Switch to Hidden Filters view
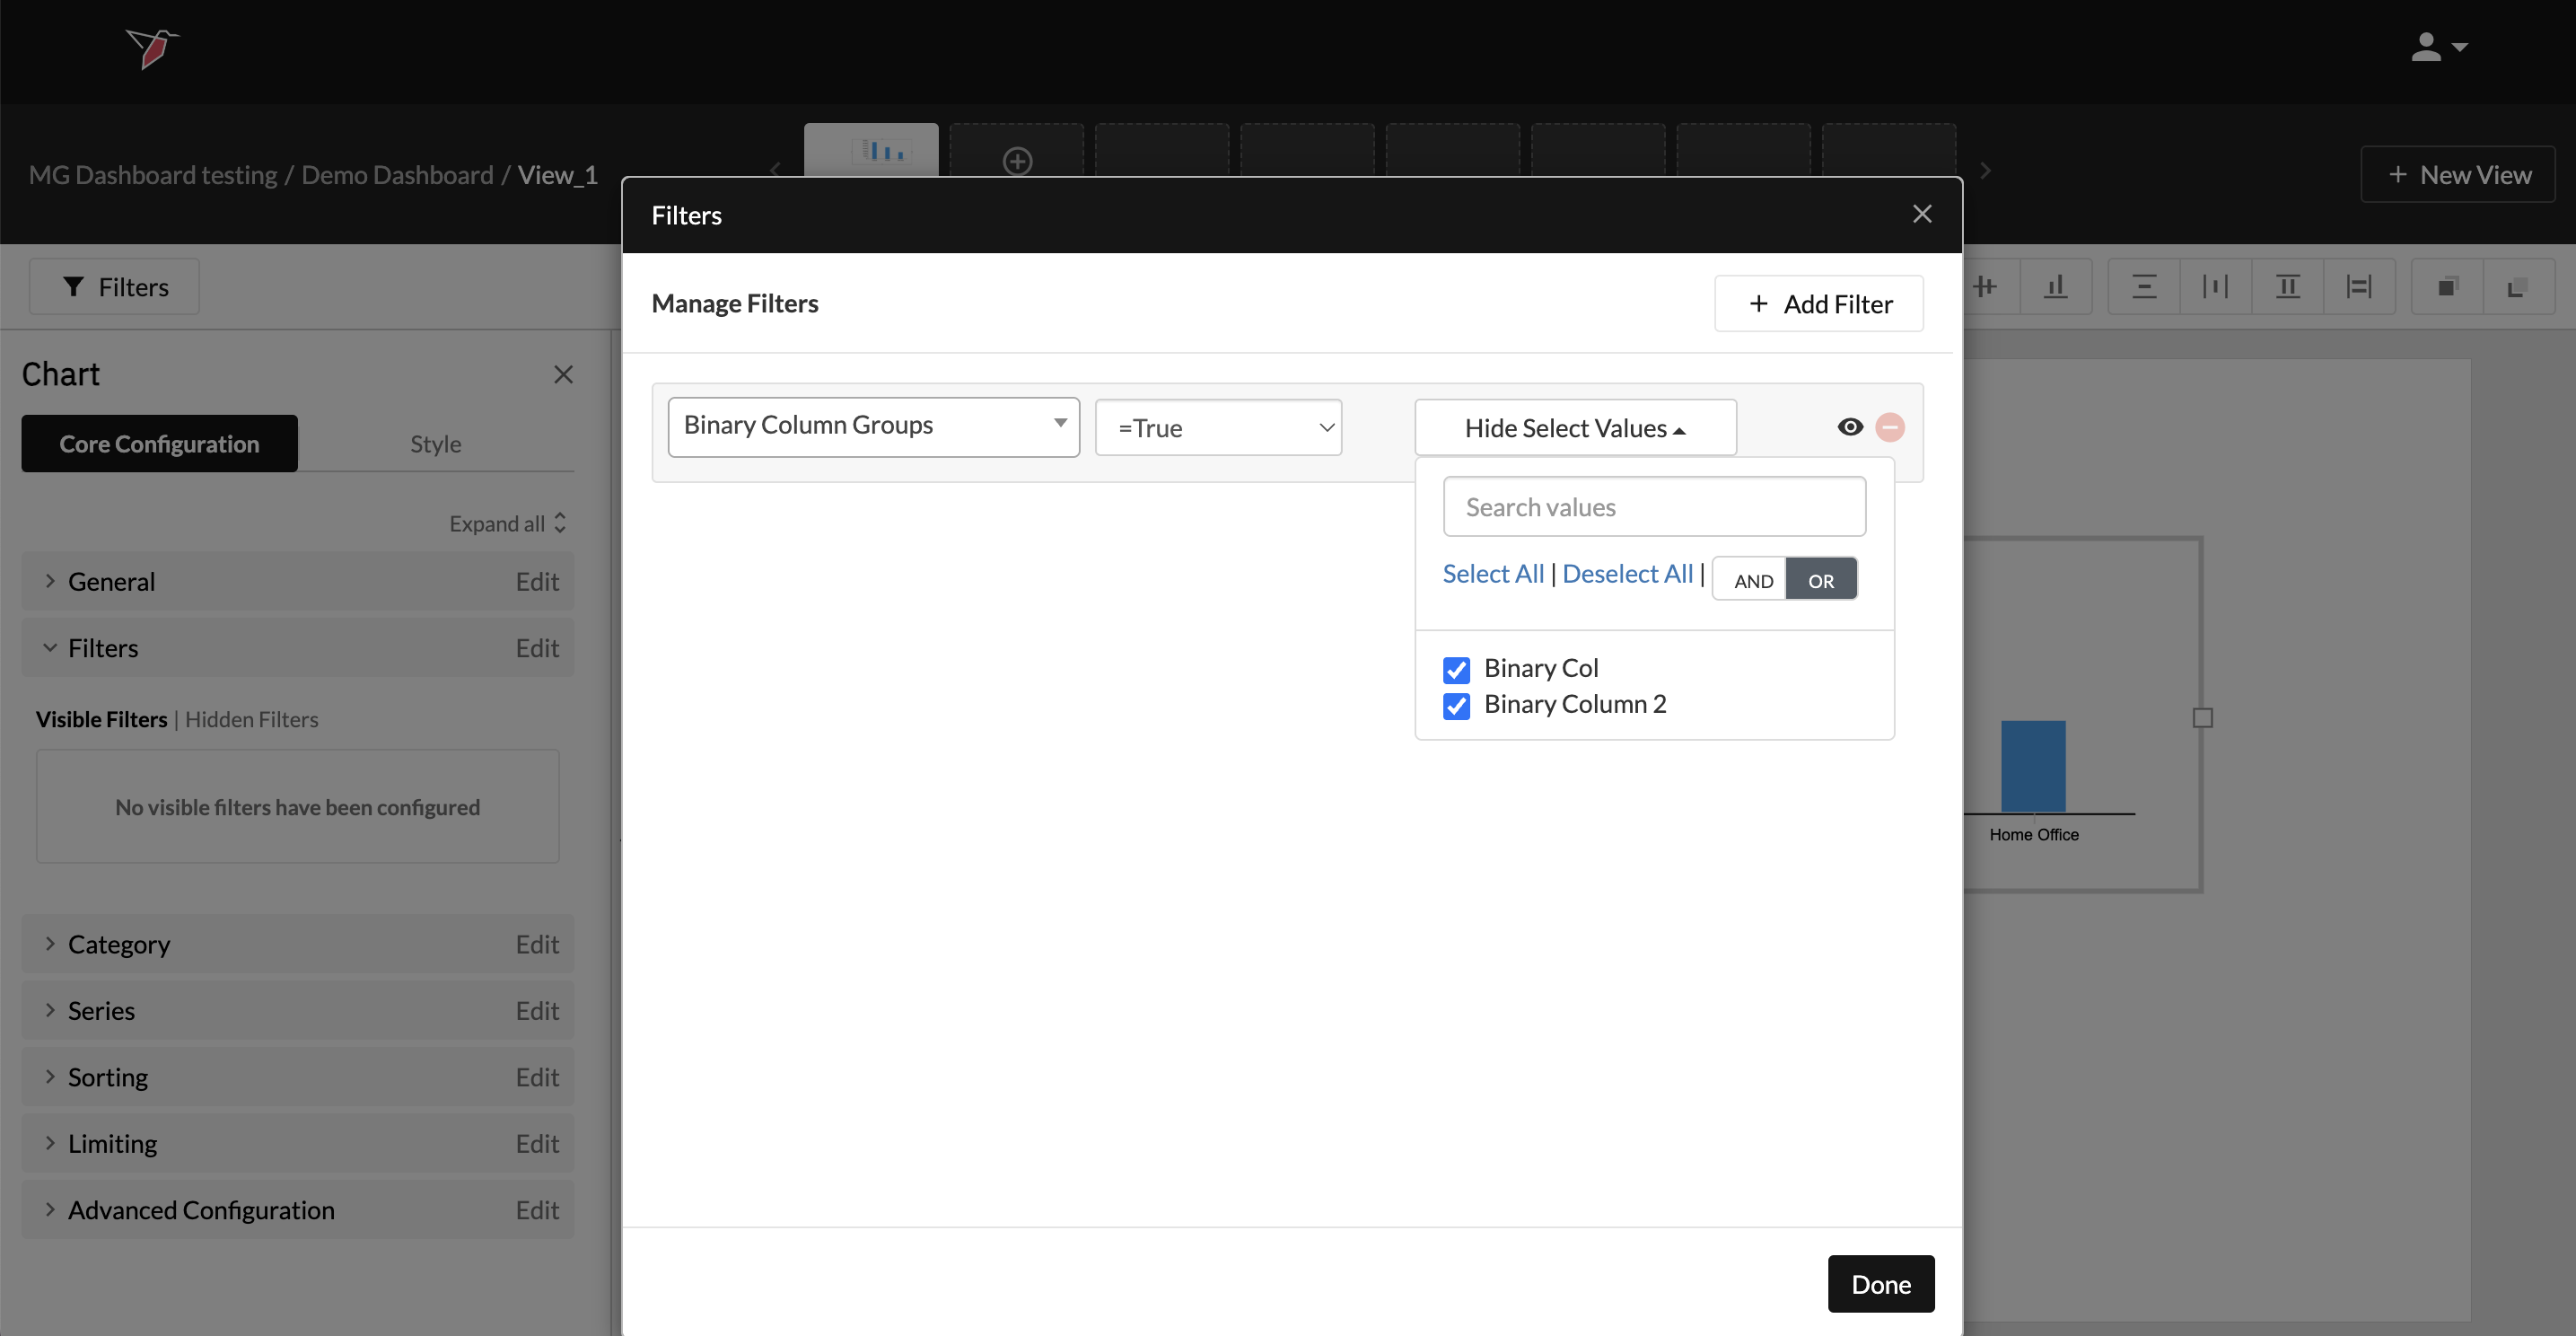This screenshot has height=1336, width=2576. (251, 719)
